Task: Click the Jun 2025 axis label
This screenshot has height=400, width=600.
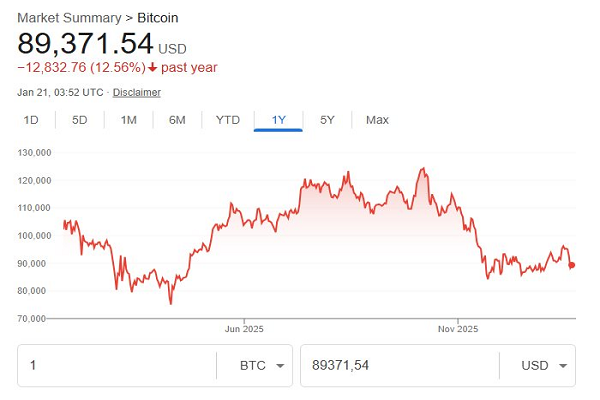Action: coord(245,328)
